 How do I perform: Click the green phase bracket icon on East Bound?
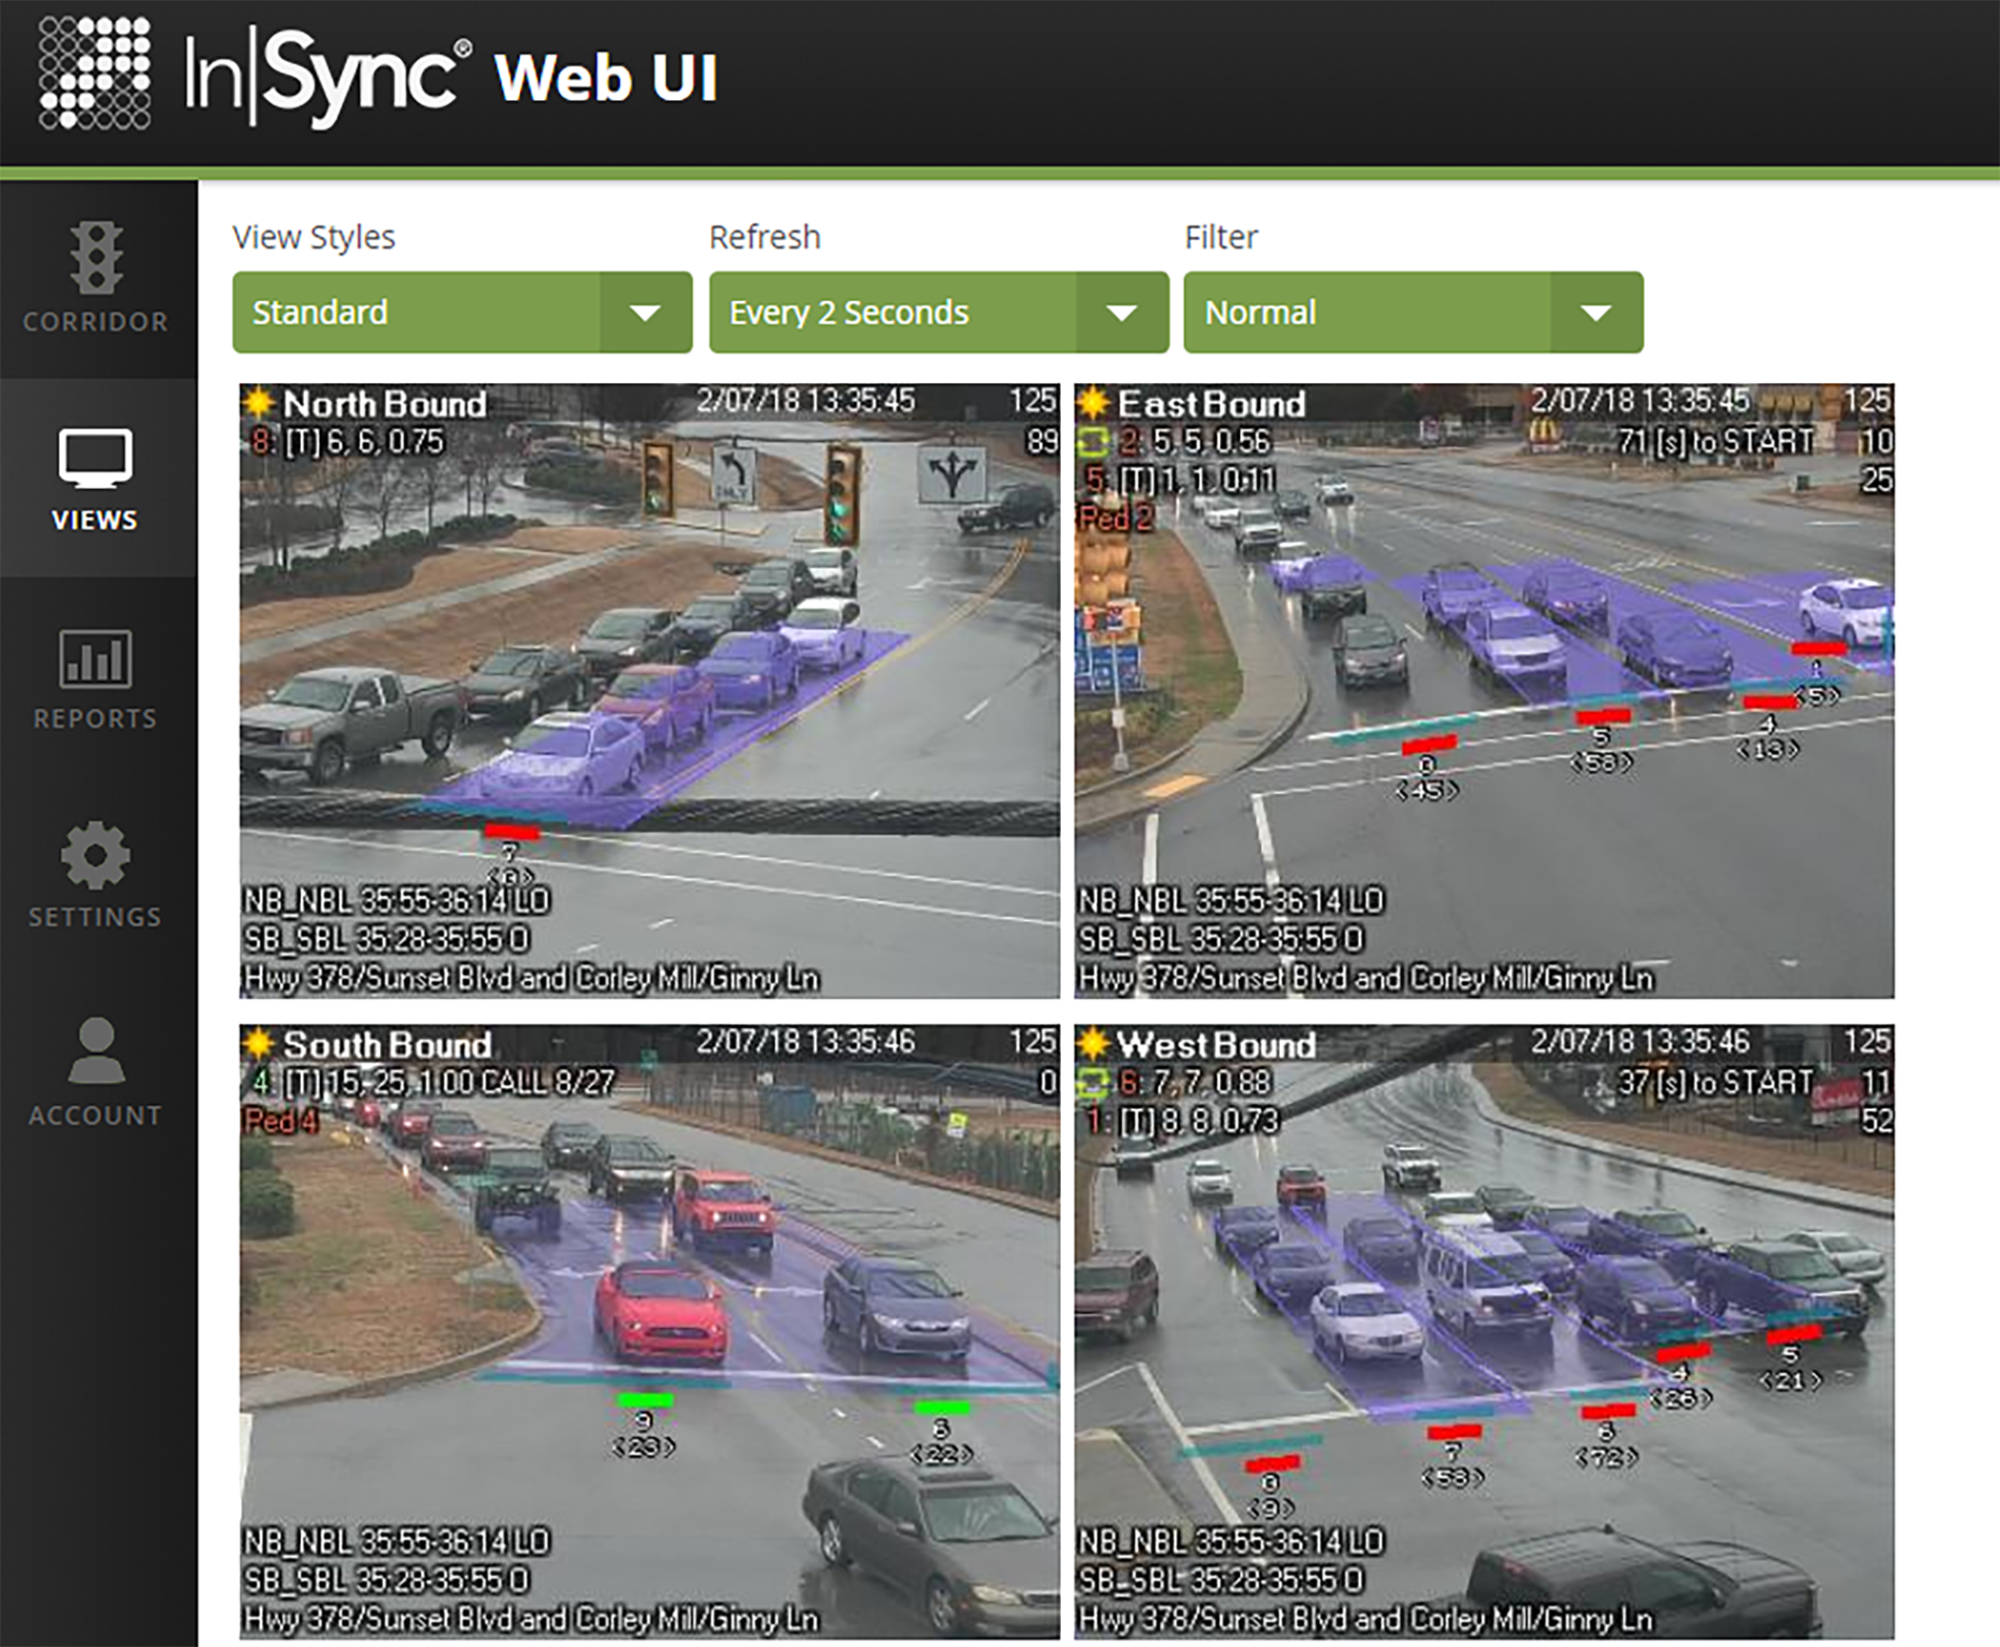point(1093,438)
